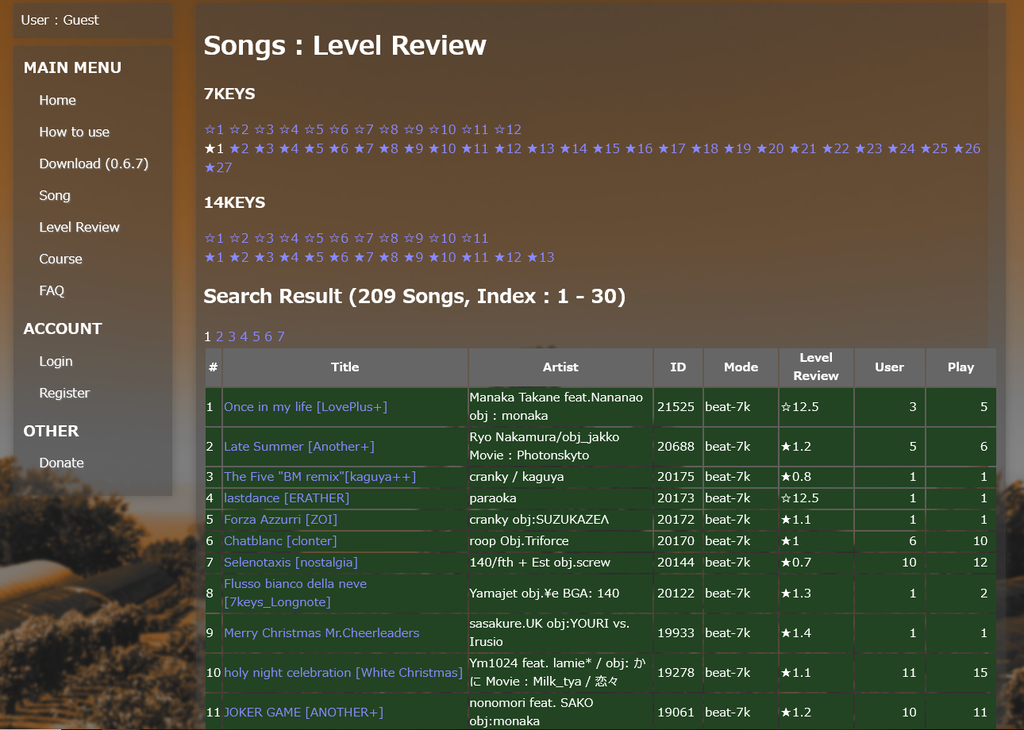Screen dimensions: 1024x730
Task: Go to results page 5
Action: (x=256, y=336)
